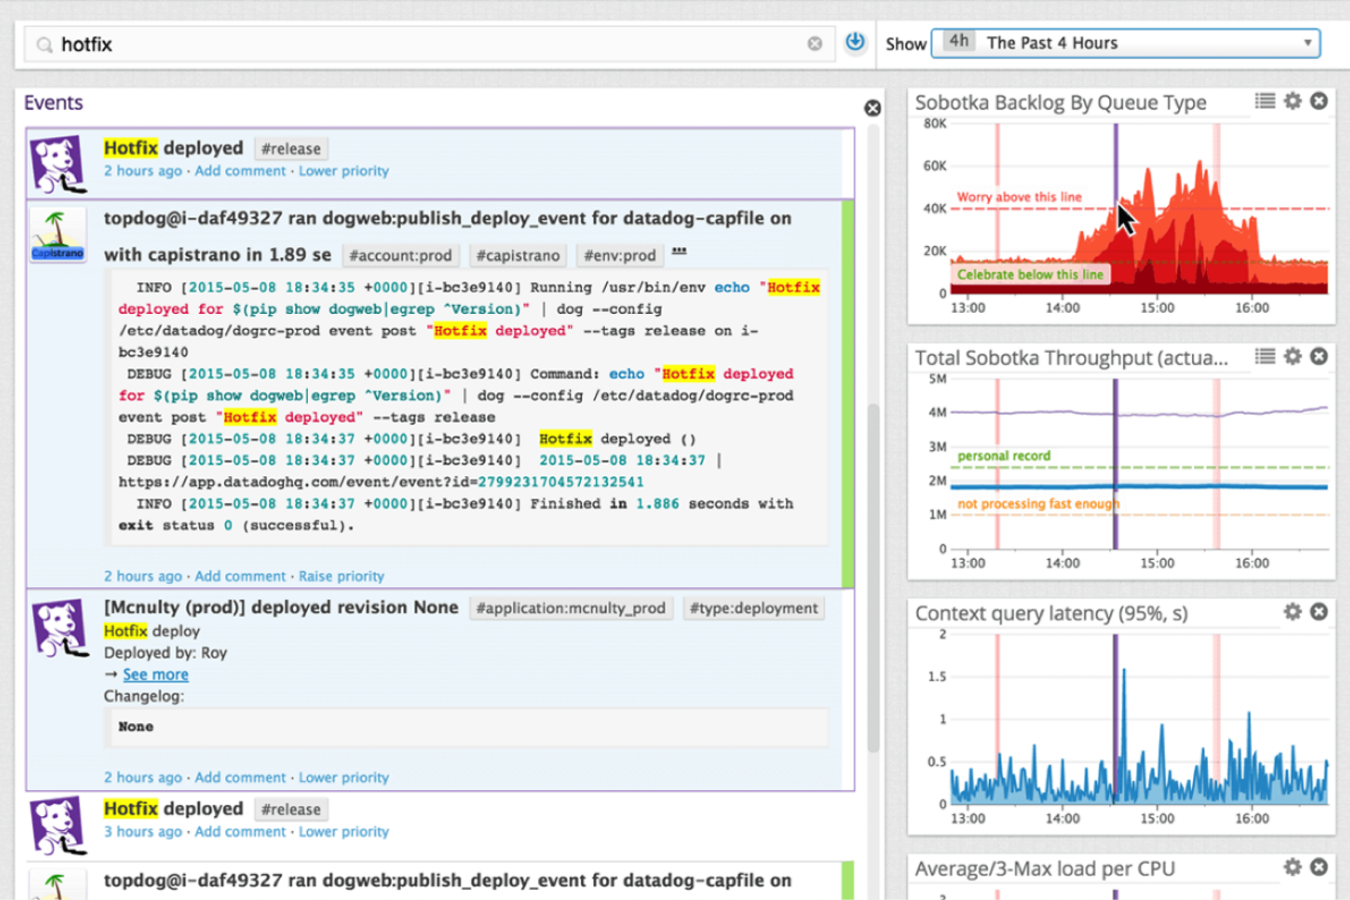Clear the hotfix search field text
Screen dimensions: 1350x900
815,44
